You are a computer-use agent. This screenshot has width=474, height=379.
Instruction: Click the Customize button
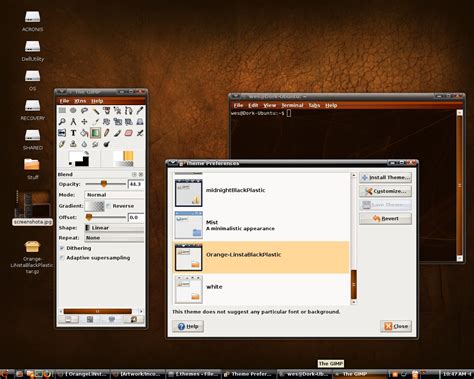pos(385,191)
